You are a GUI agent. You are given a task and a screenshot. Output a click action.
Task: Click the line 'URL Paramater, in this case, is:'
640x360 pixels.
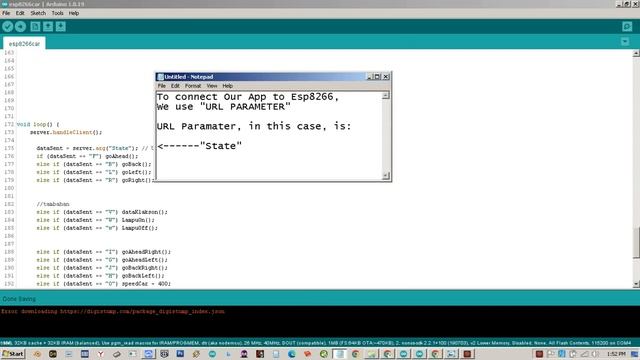click(x=254, y=126)
